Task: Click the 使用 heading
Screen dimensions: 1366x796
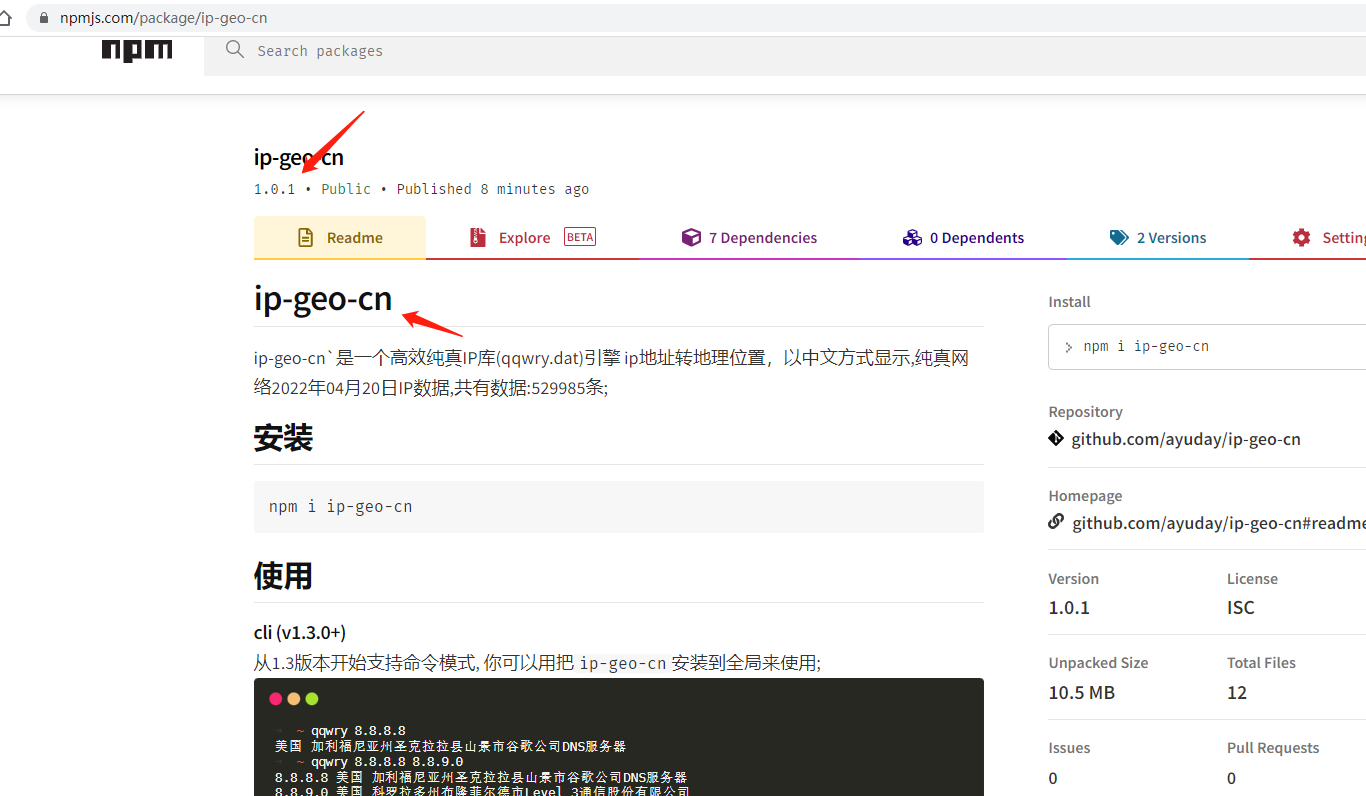Action: (283, 576)
